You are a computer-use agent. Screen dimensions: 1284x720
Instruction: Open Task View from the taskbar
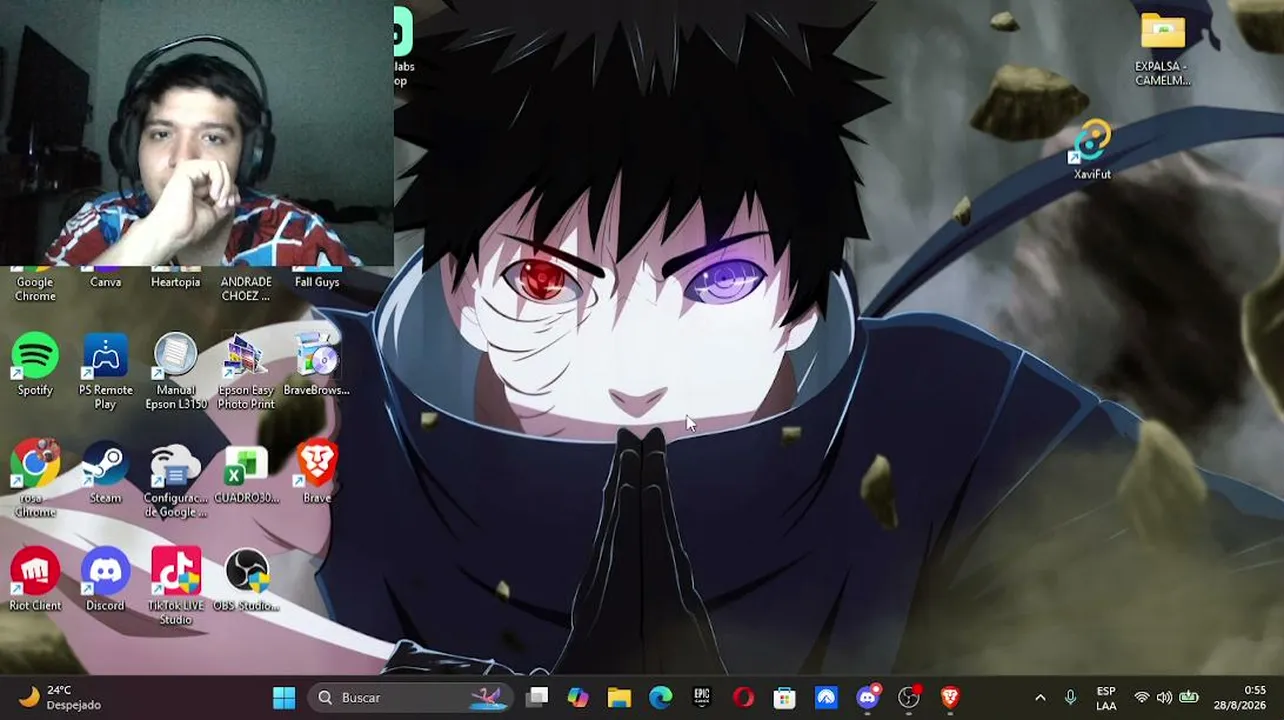coord(537,697)
